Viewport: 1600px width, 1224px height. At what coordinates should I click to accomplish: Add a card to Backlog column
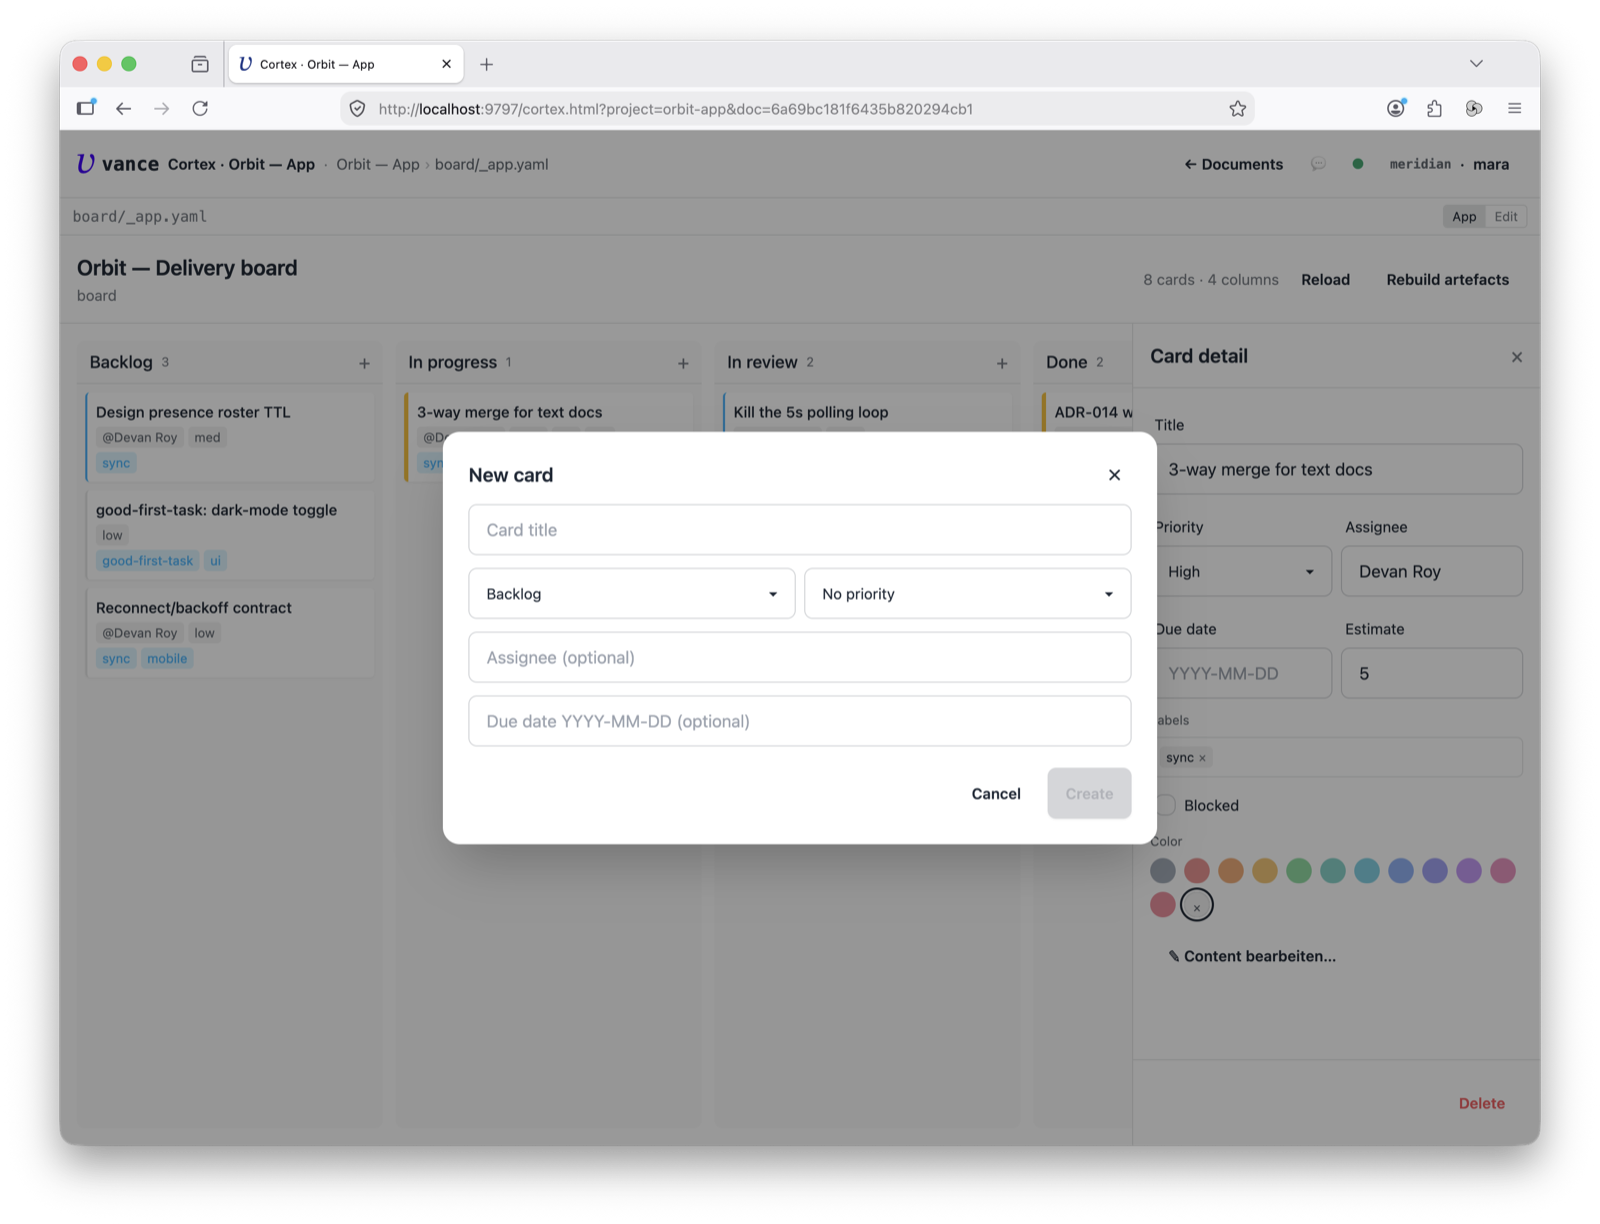(364, 363)
